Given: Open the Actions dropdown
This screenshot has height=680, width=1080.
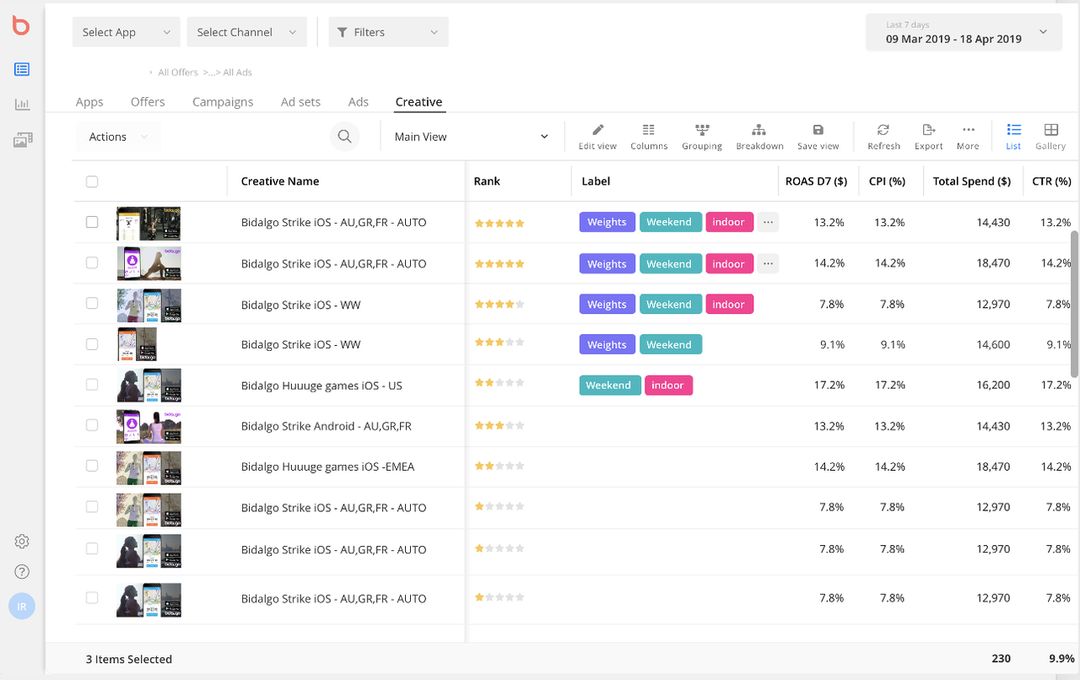Looking at the screenshot, I should pyautogui.click(x=118, y=136).
